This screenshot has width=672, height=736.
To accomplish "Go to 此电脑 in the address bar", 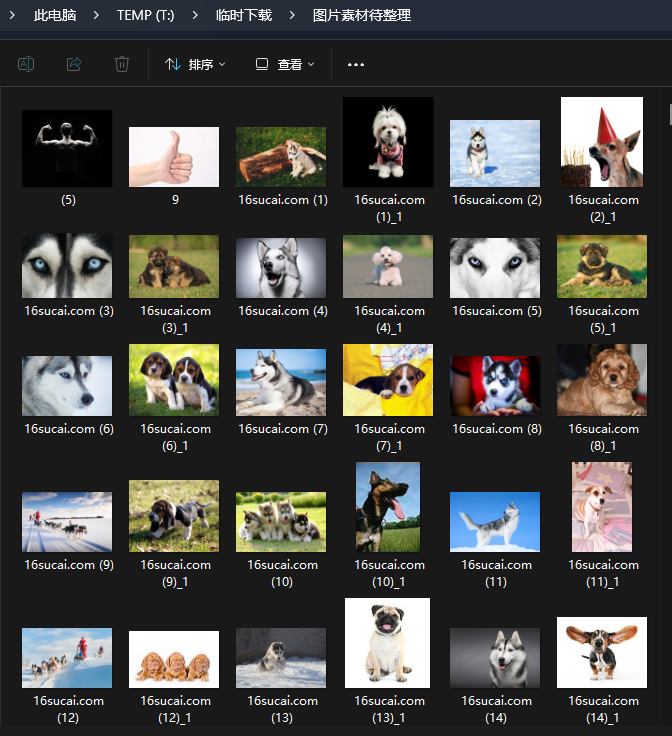I will point(55,15).
